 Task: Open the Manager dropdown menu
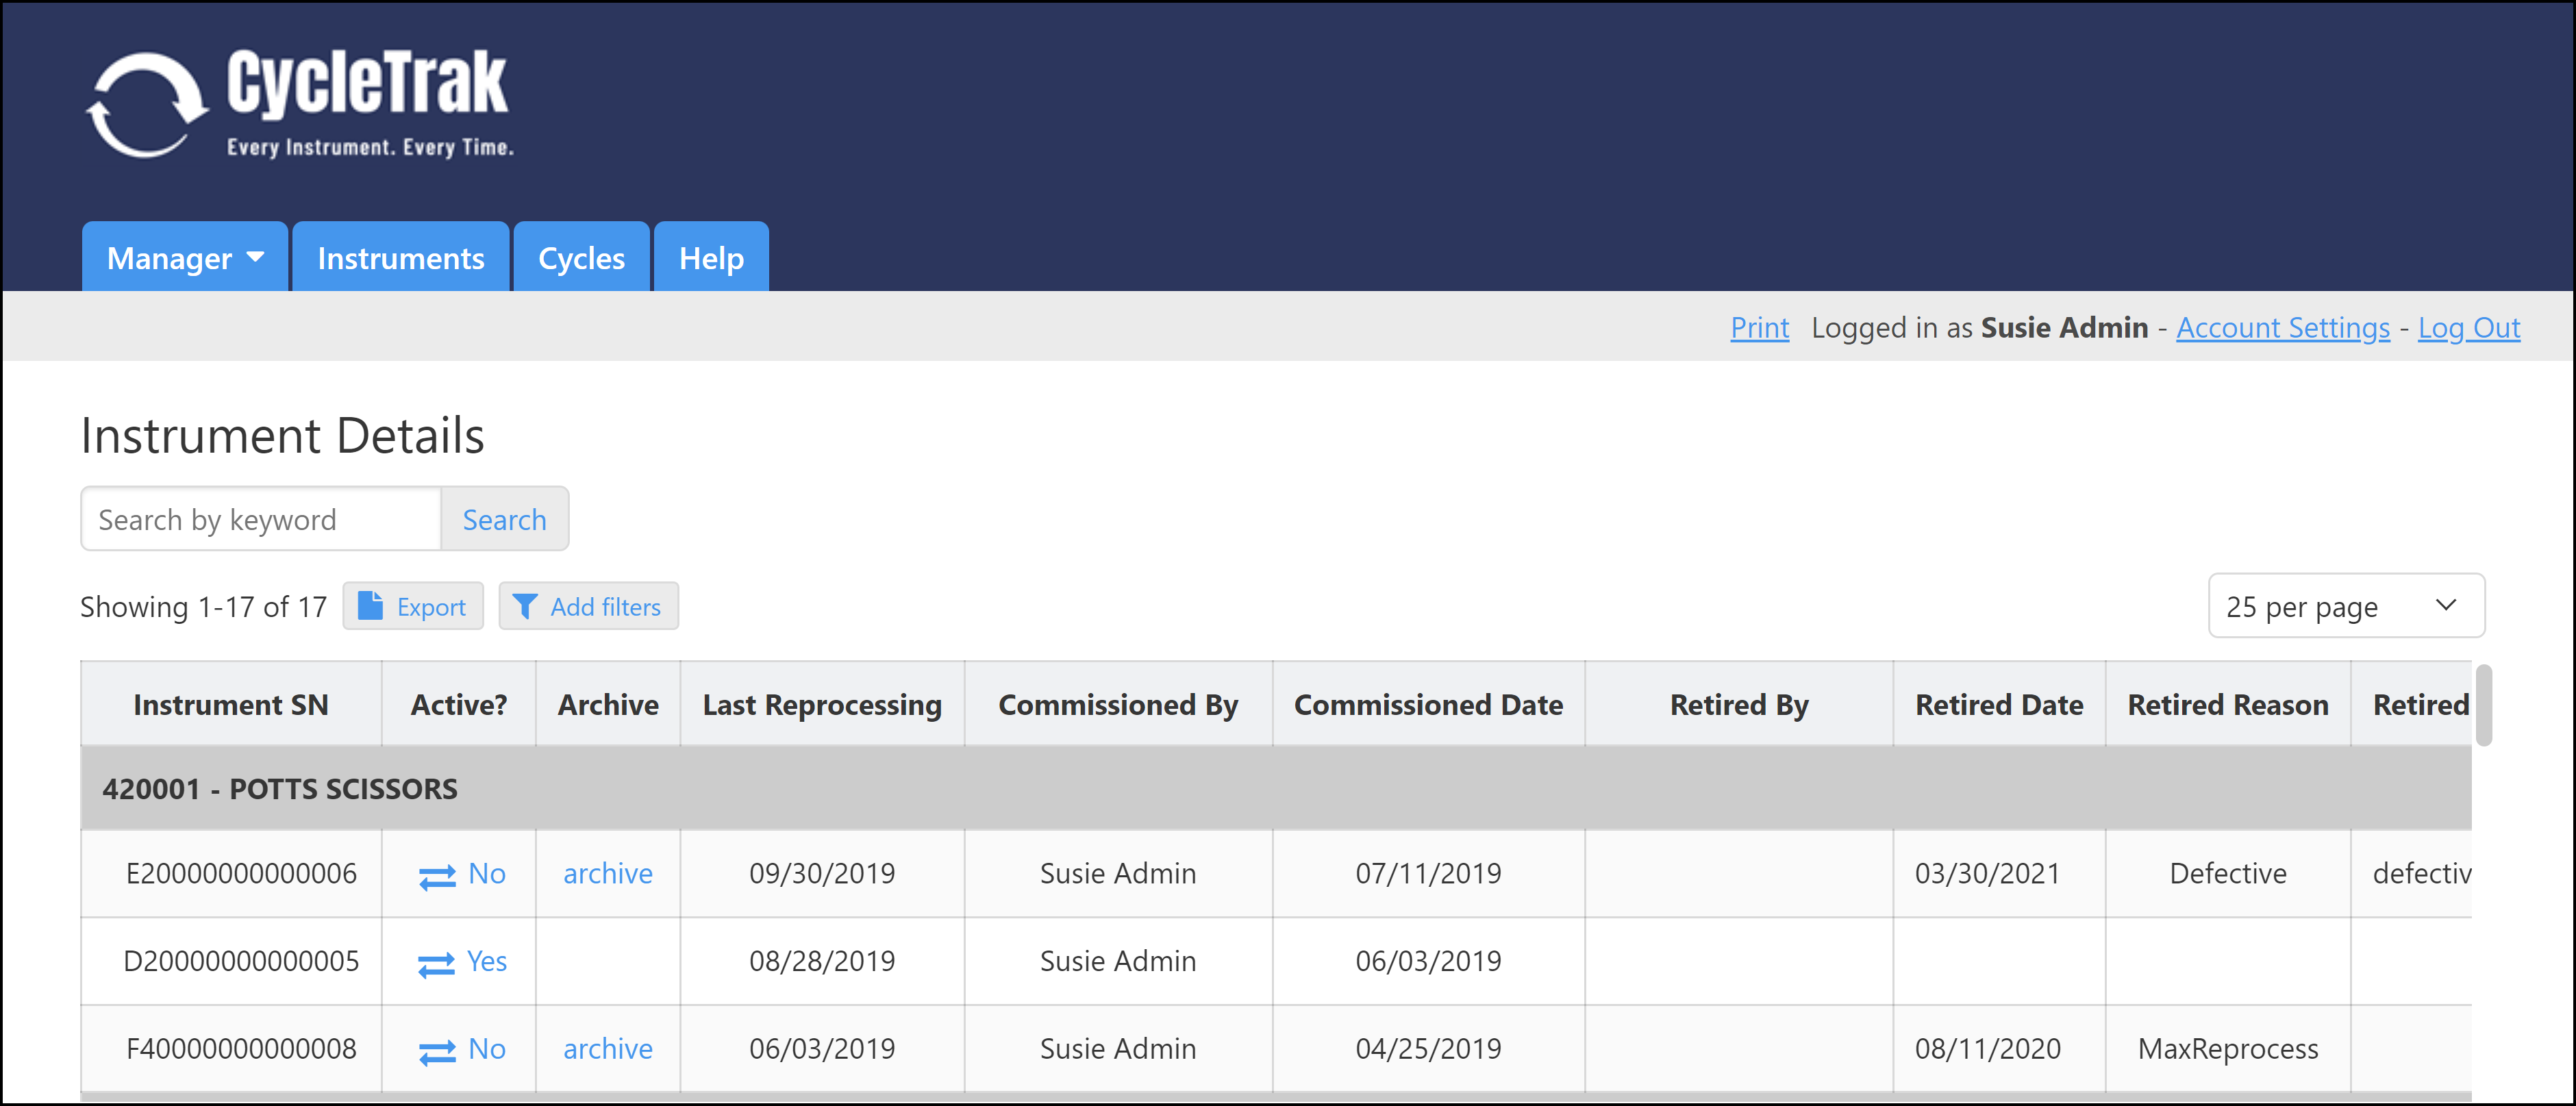pyautogui.click(x=185, y=258)
